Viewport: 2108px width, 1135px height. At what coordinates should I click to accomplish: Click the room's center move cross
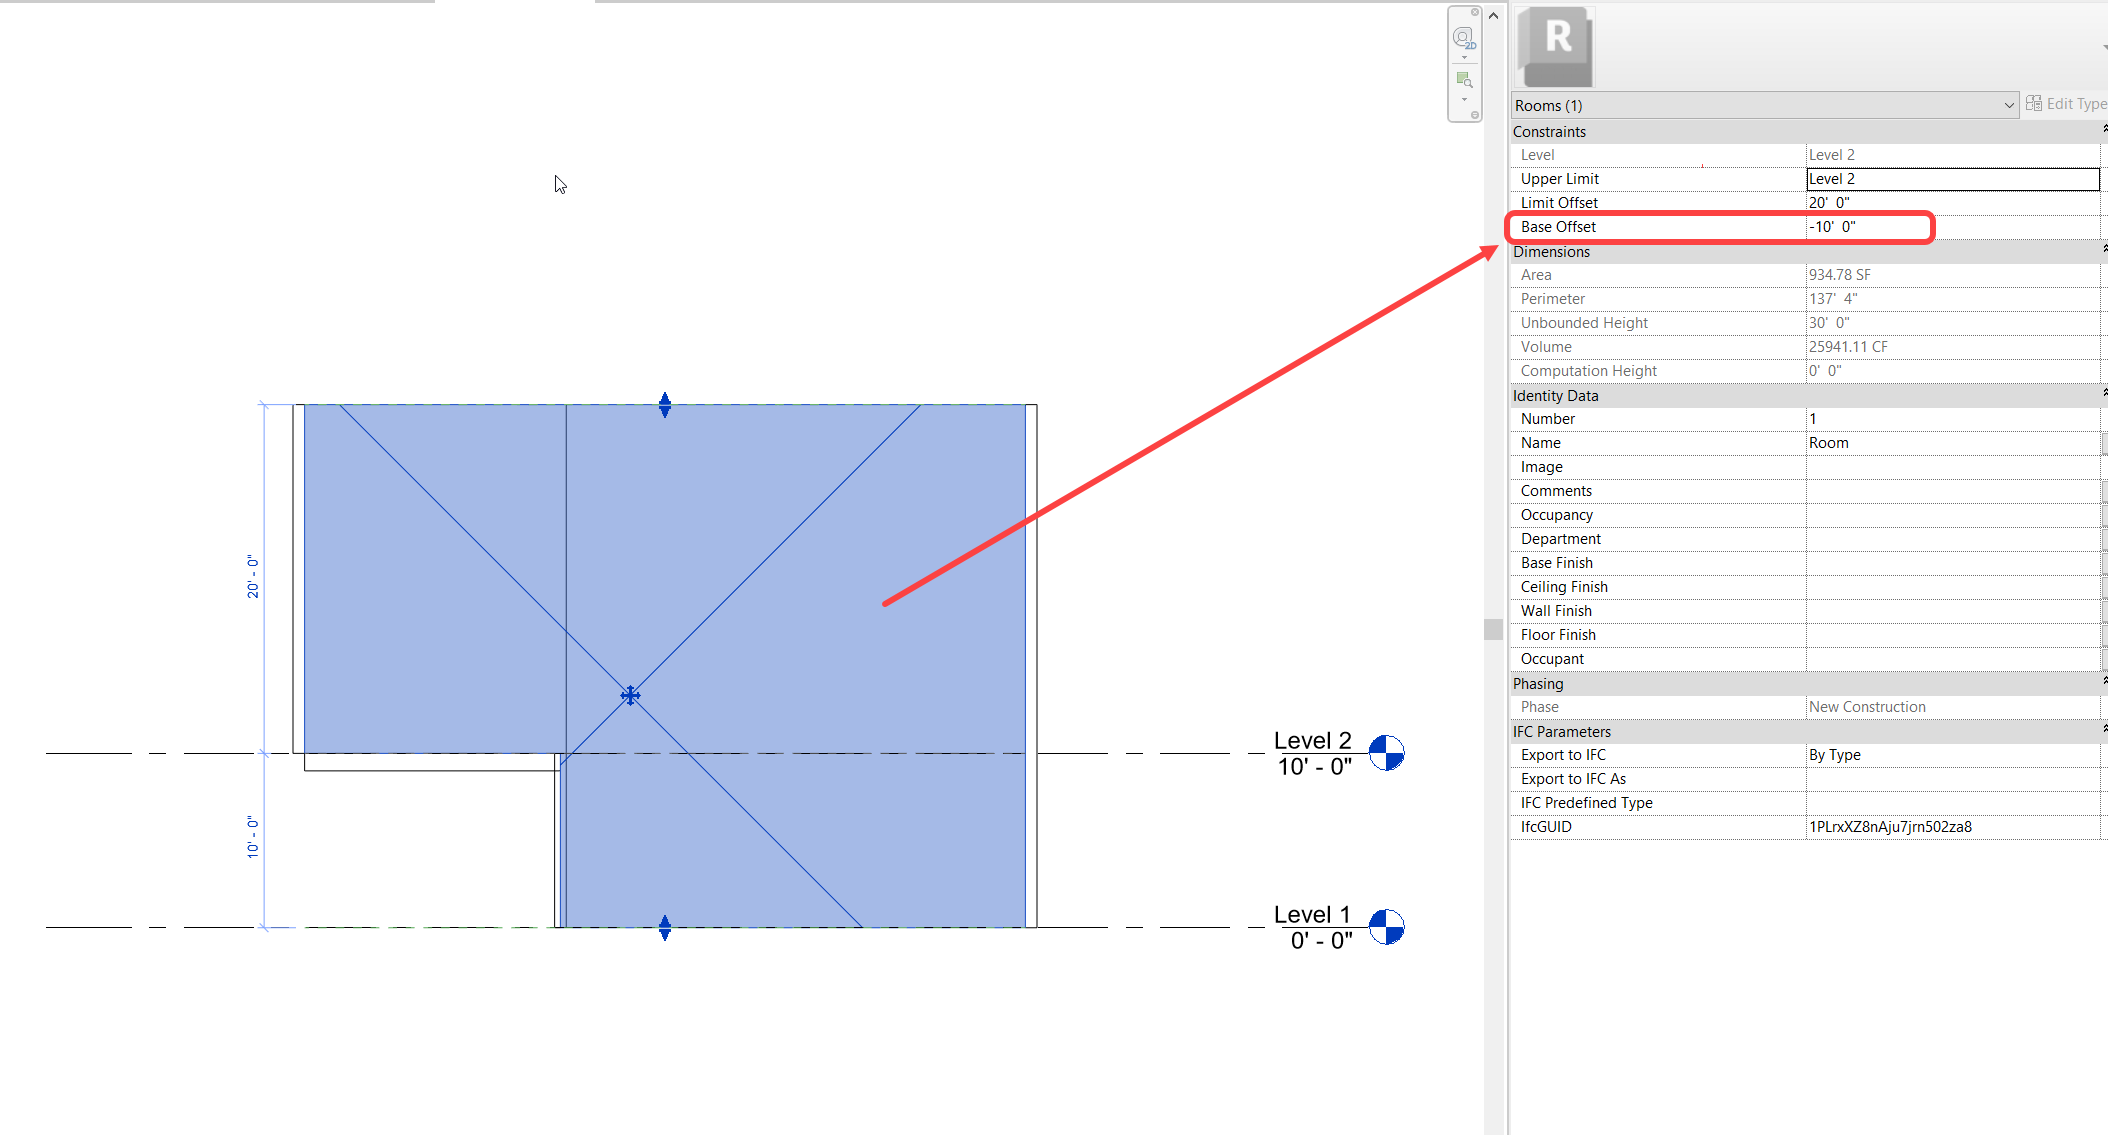point(630,695)
